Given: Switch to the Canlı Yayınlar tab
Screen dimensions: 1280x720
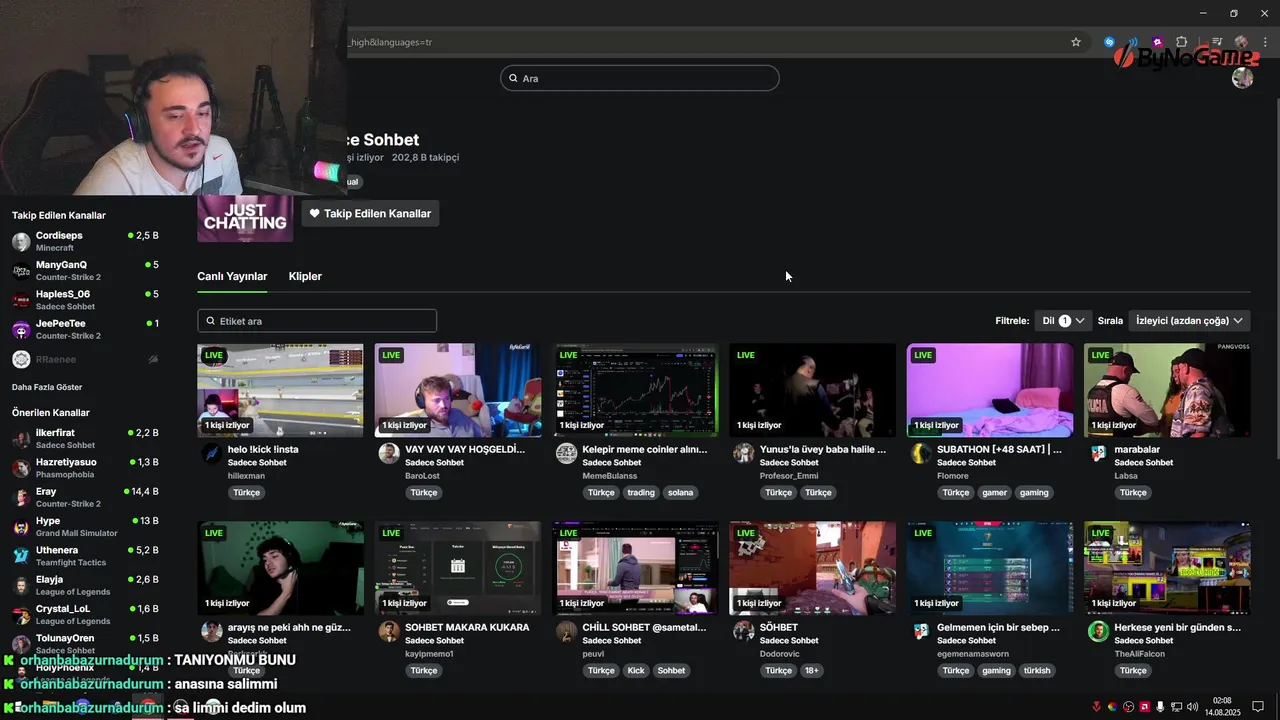Looking at the screenshot, I should coord(232,276).
